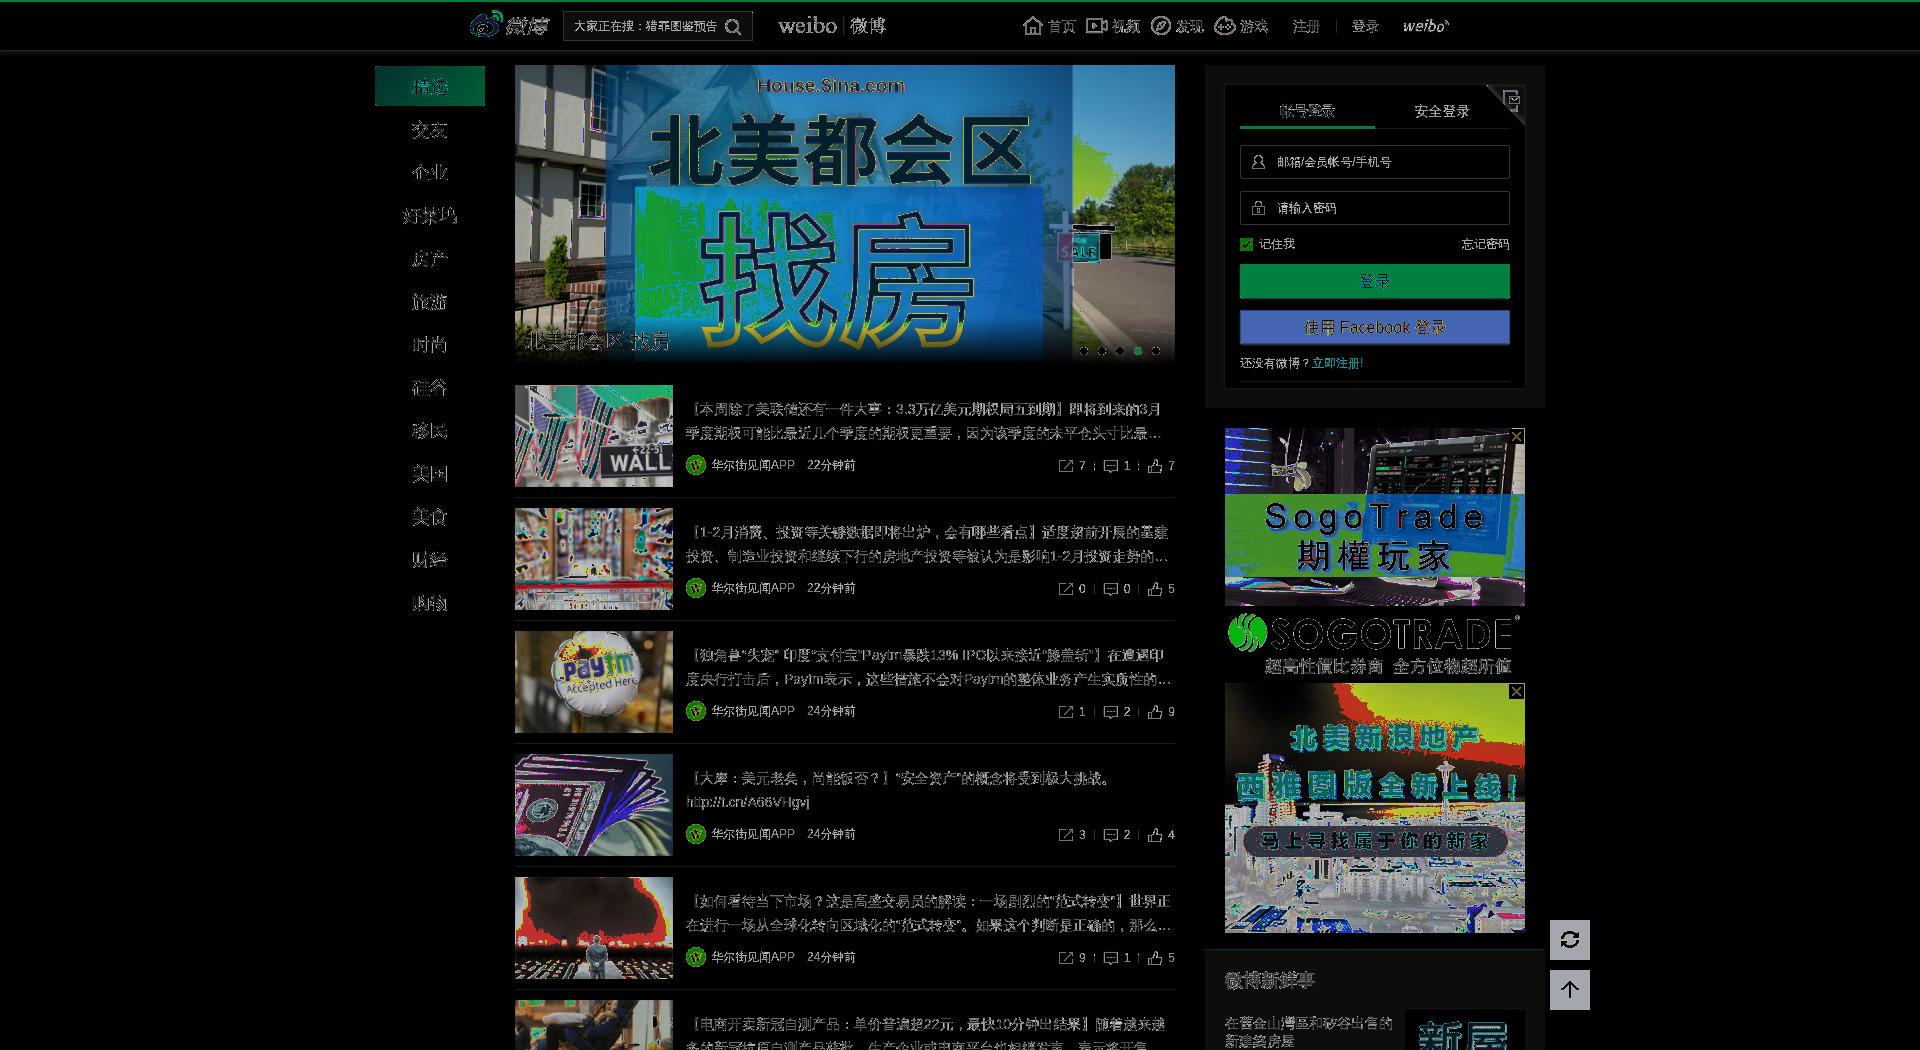Go to 首页 home in top navigation
The width and height of the screenshot is (1920, 1050).
coord(1049,26)
